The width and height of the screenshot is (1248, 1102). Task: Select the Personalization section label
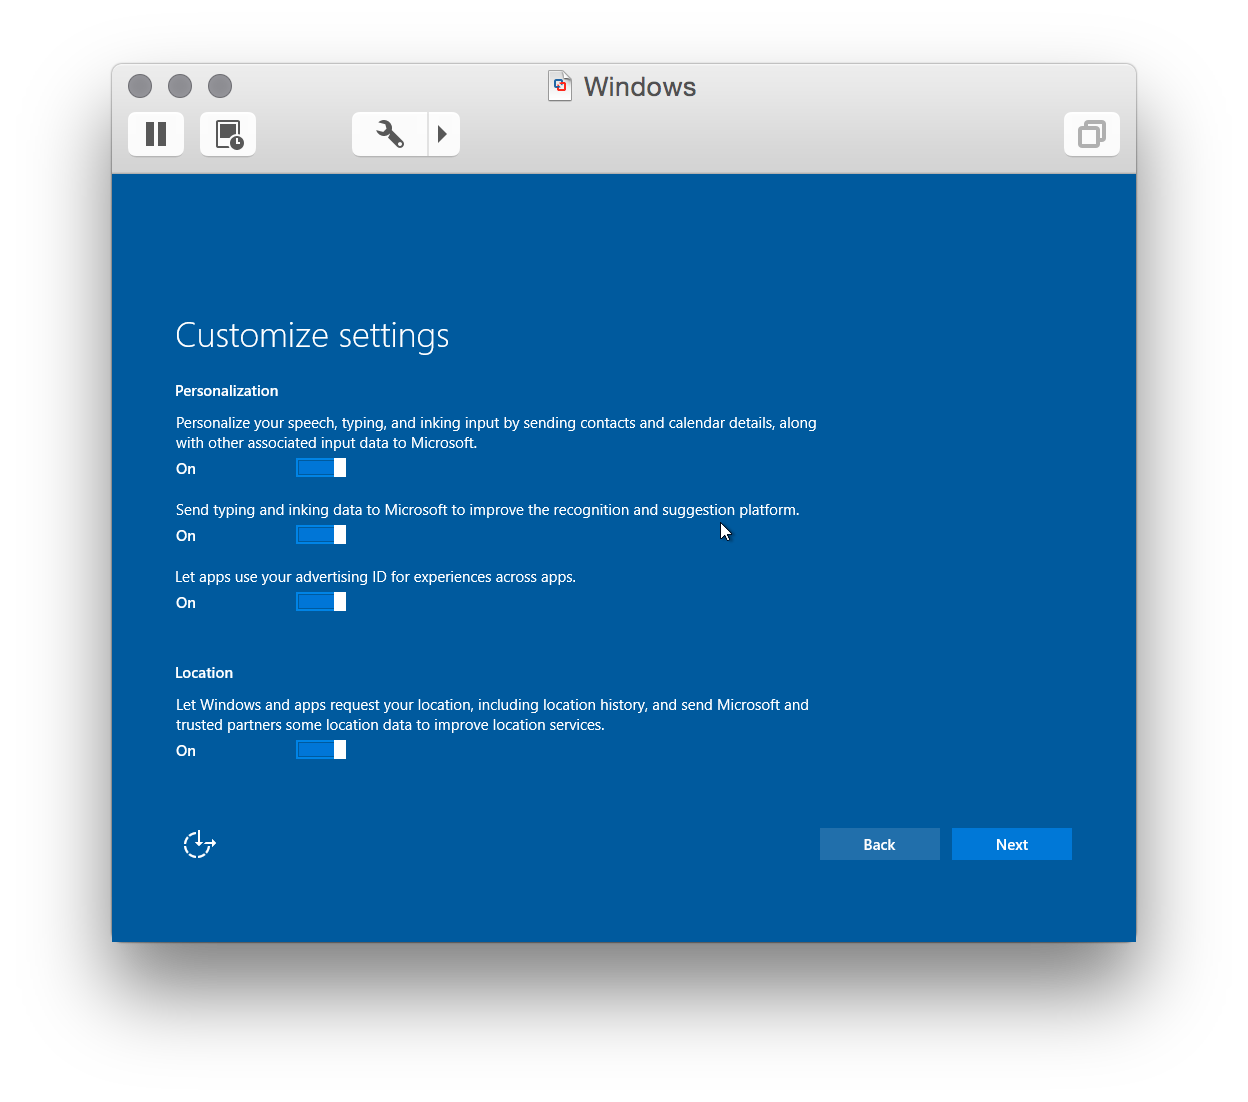227,391
